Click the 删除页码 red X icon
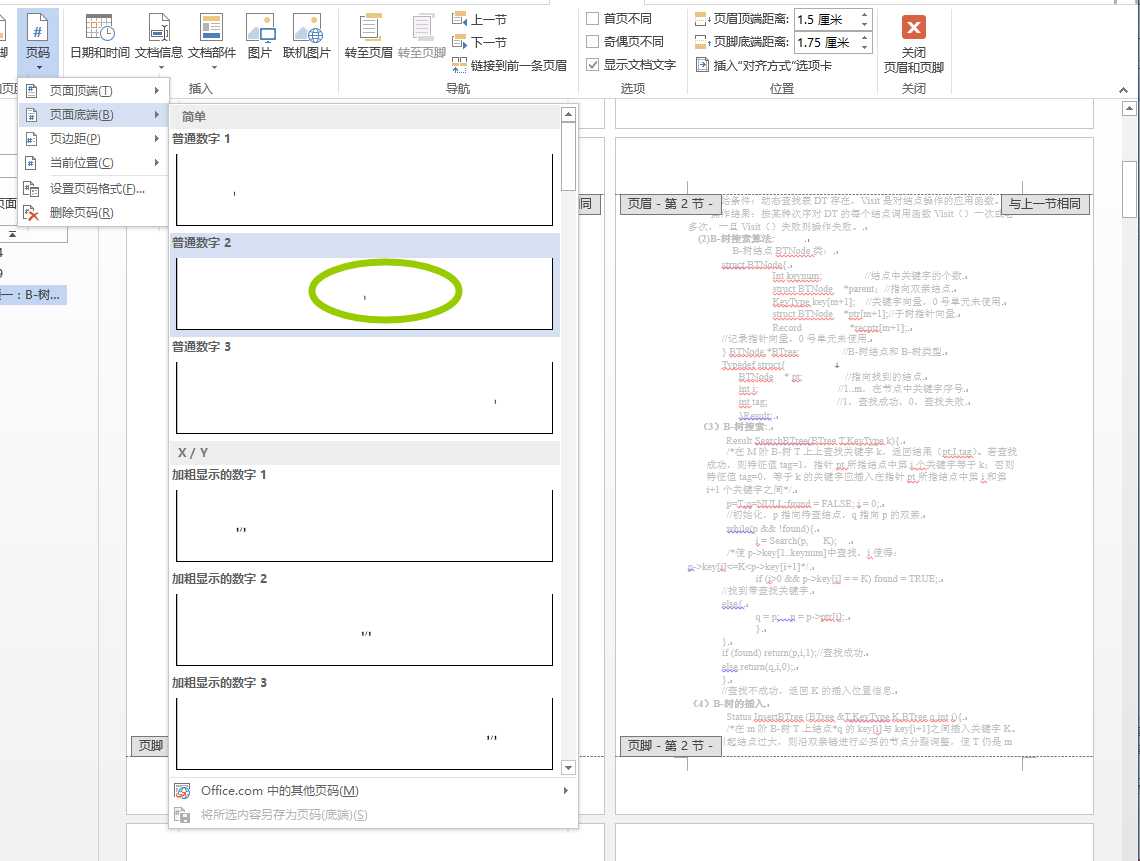 [31, 213]
